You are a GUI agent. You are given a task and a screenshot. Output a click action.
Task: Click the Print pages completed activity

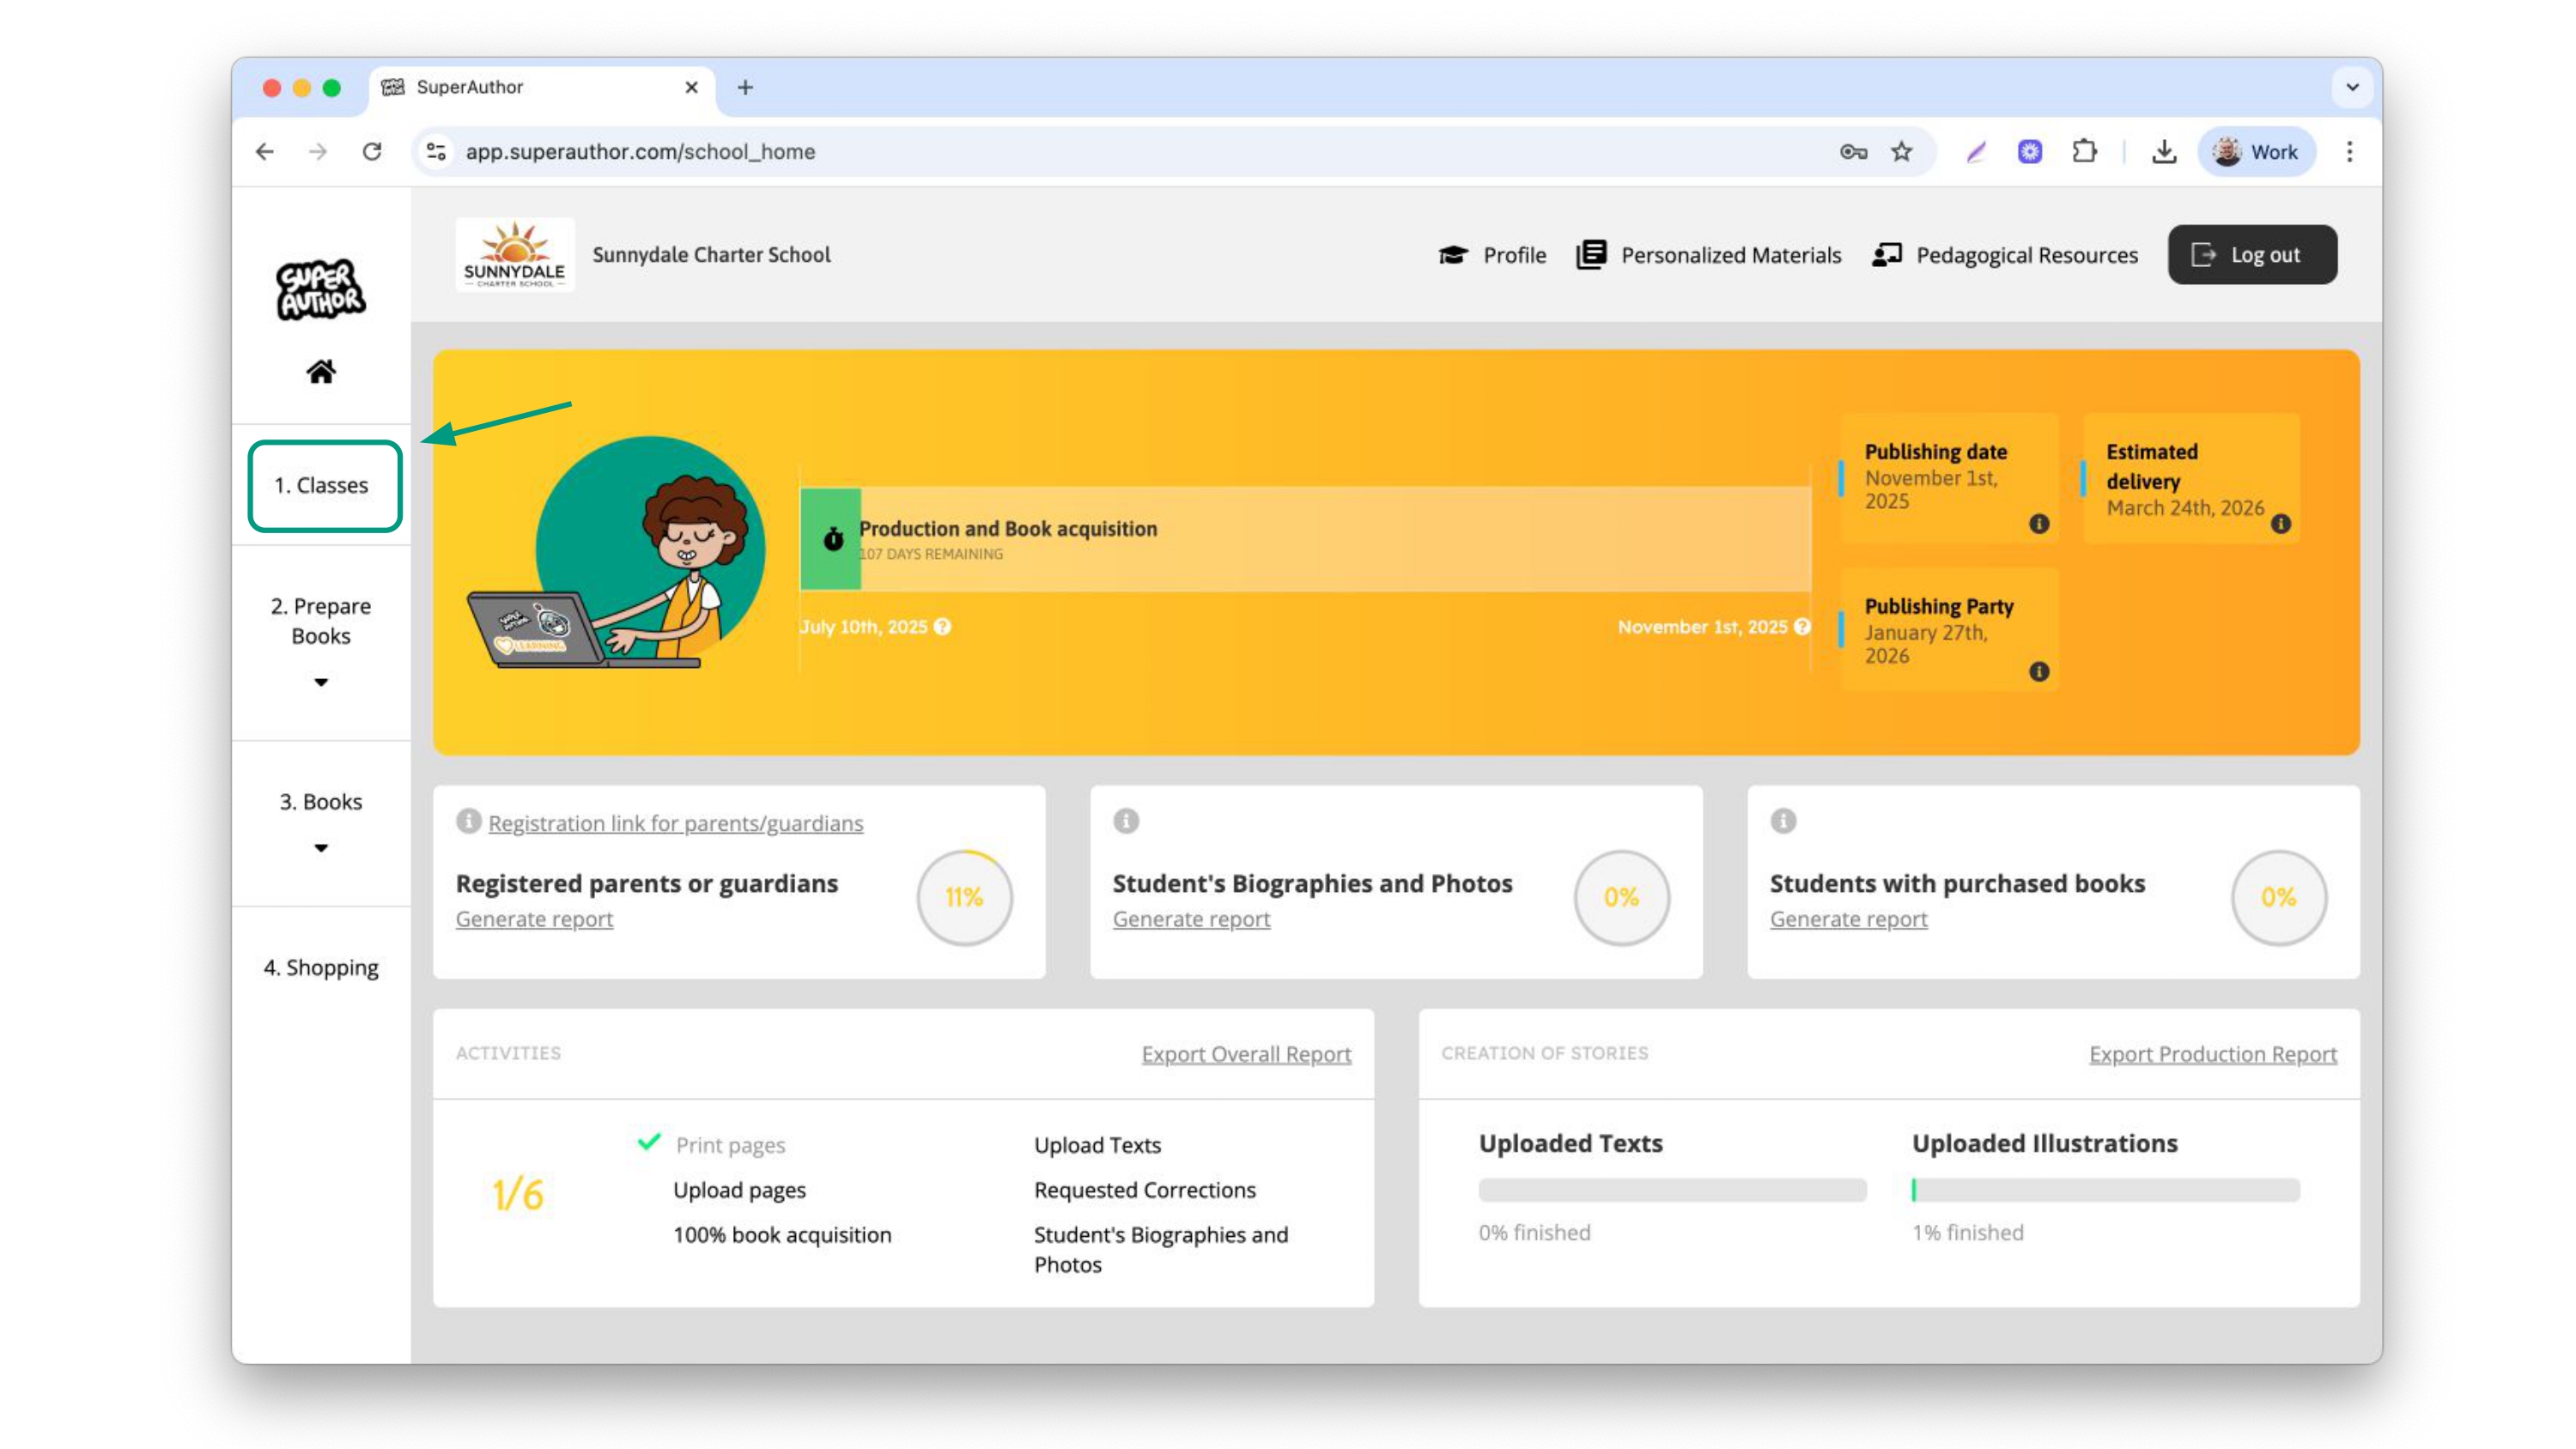pyautogui.click(x=730, y=1145)
